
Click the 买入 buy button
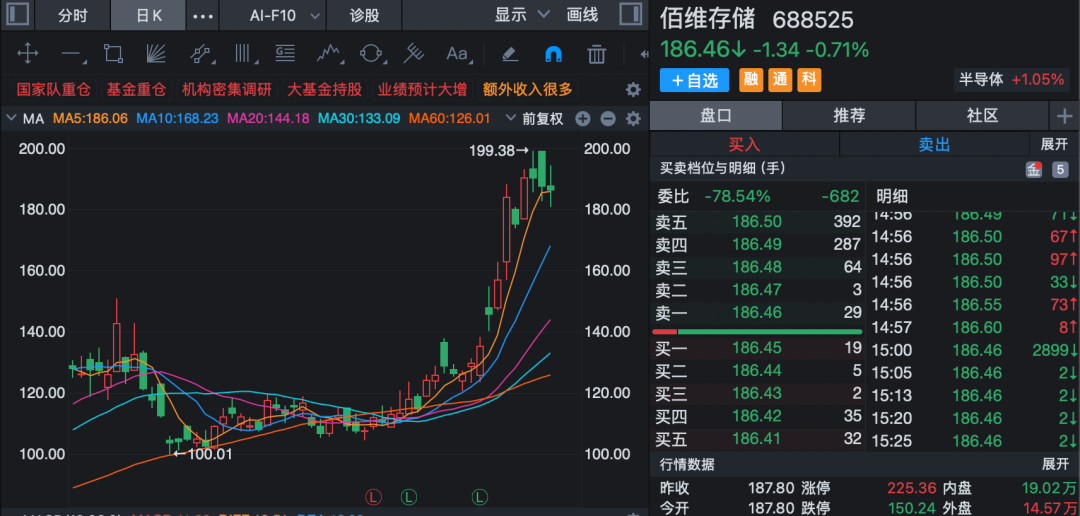point(744,145)
